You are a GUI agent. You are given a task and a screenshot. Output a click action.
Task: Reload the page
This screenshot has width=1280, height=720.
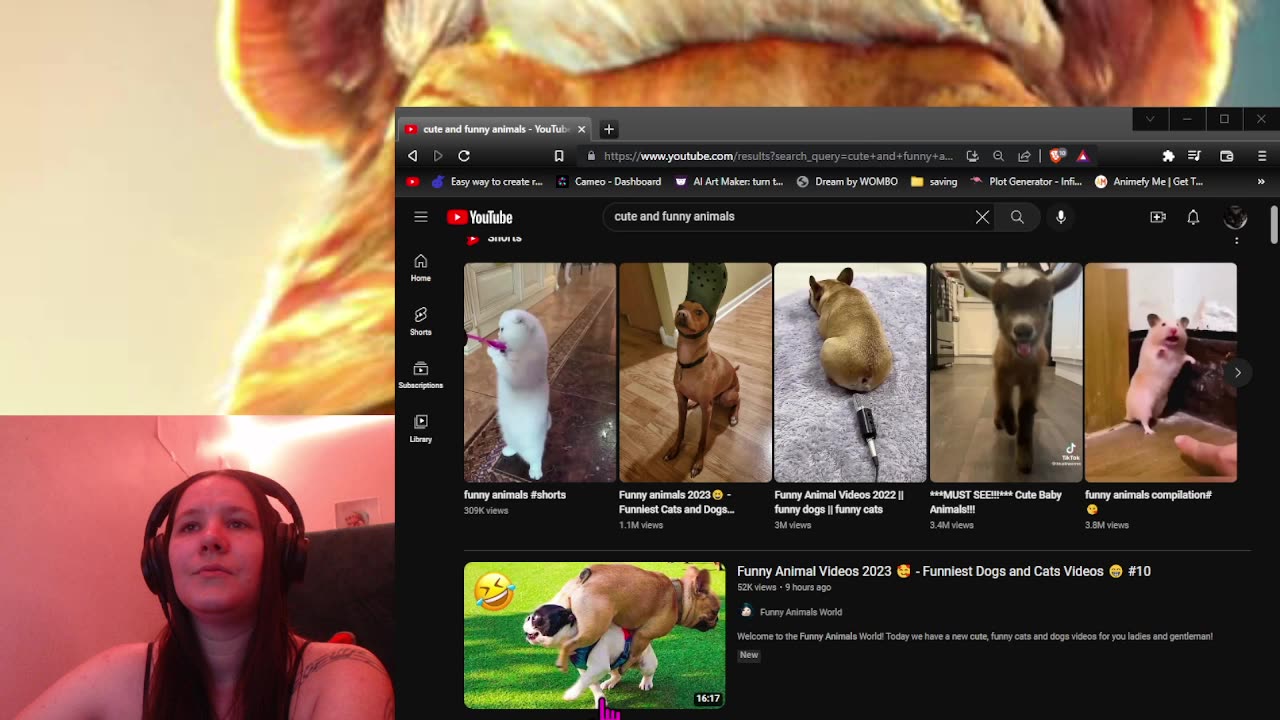[464, 156]
